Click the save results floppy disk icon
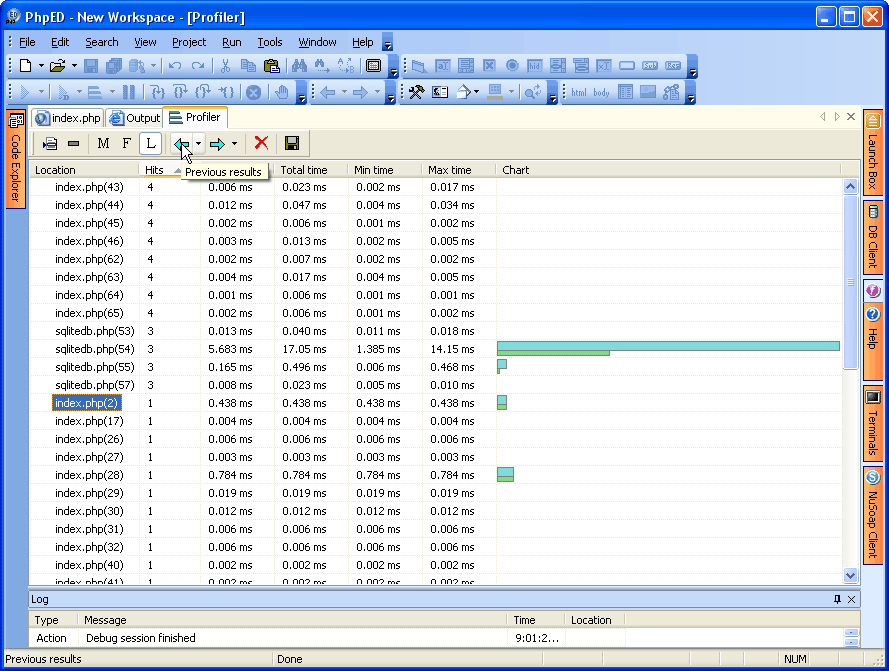The width and height of the screenshot is (889, 671). [292, 144]
